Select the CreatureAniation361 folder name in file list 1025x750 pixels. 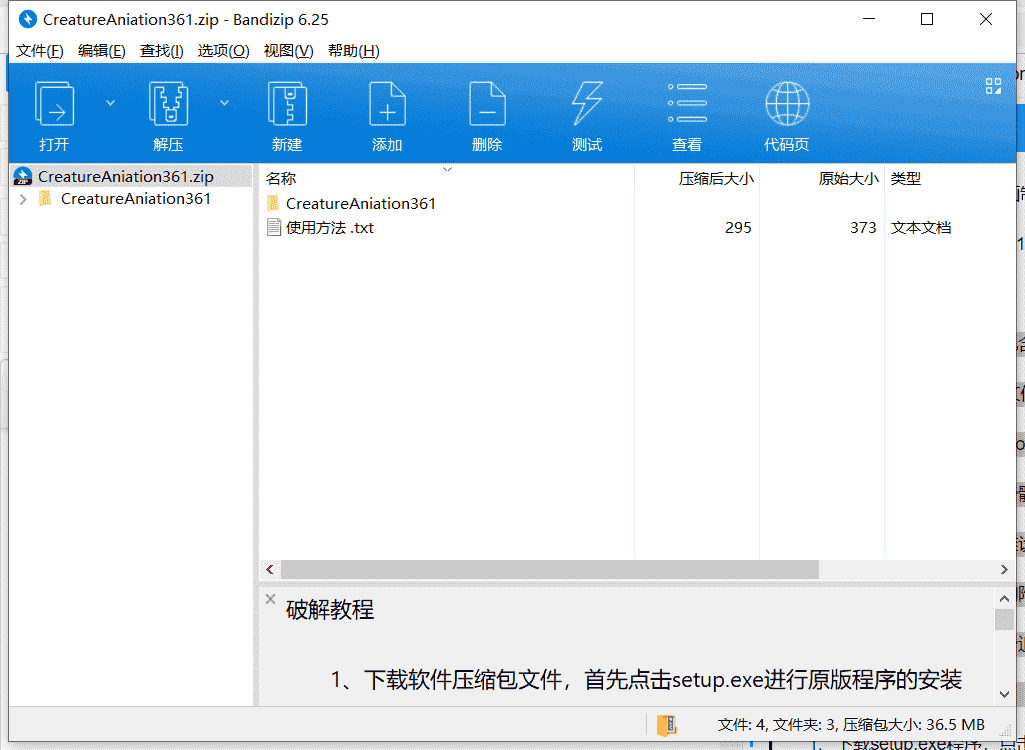(x=361, y=203)
